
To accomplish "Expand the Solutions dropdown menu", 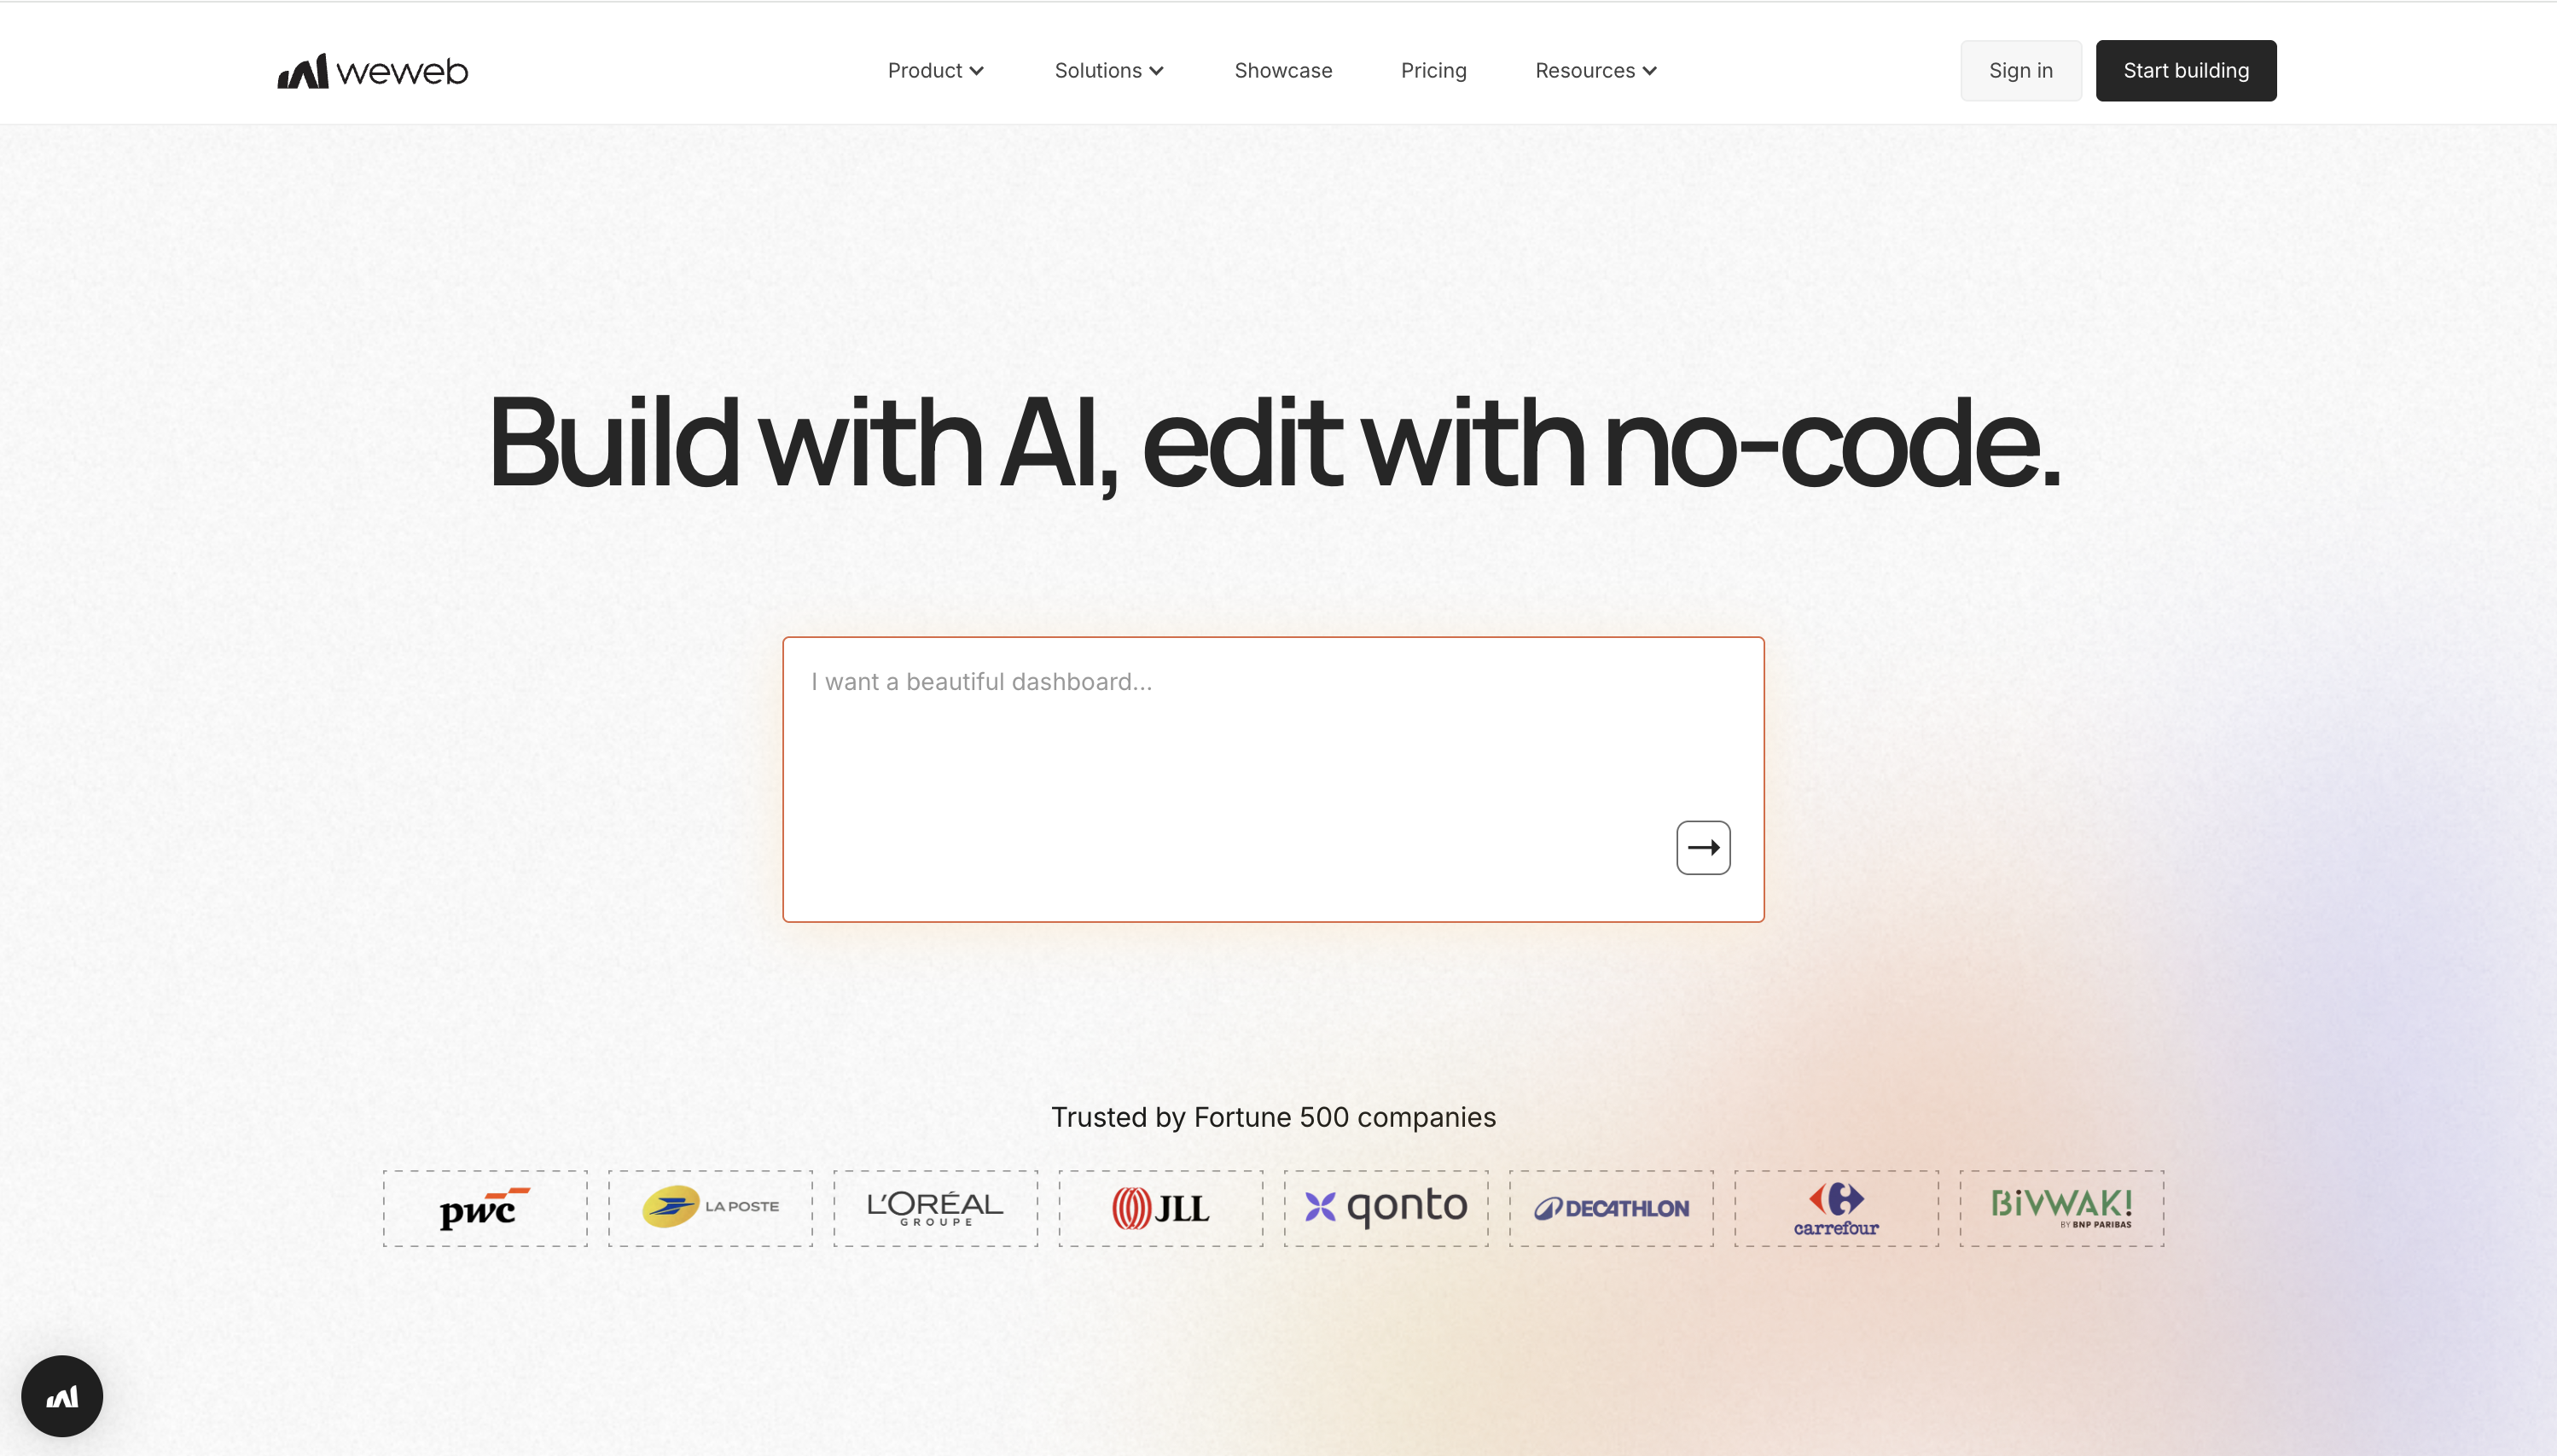I will pos(1109,71).
